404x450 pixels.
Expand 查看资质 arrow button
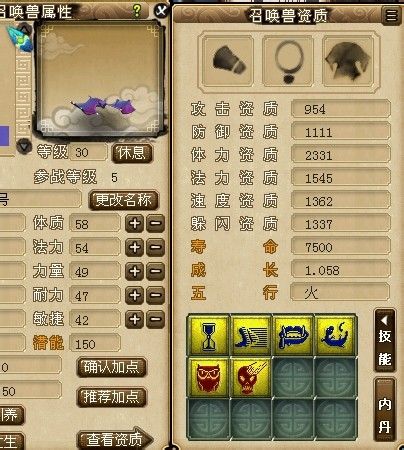click(x=115, y=440)
